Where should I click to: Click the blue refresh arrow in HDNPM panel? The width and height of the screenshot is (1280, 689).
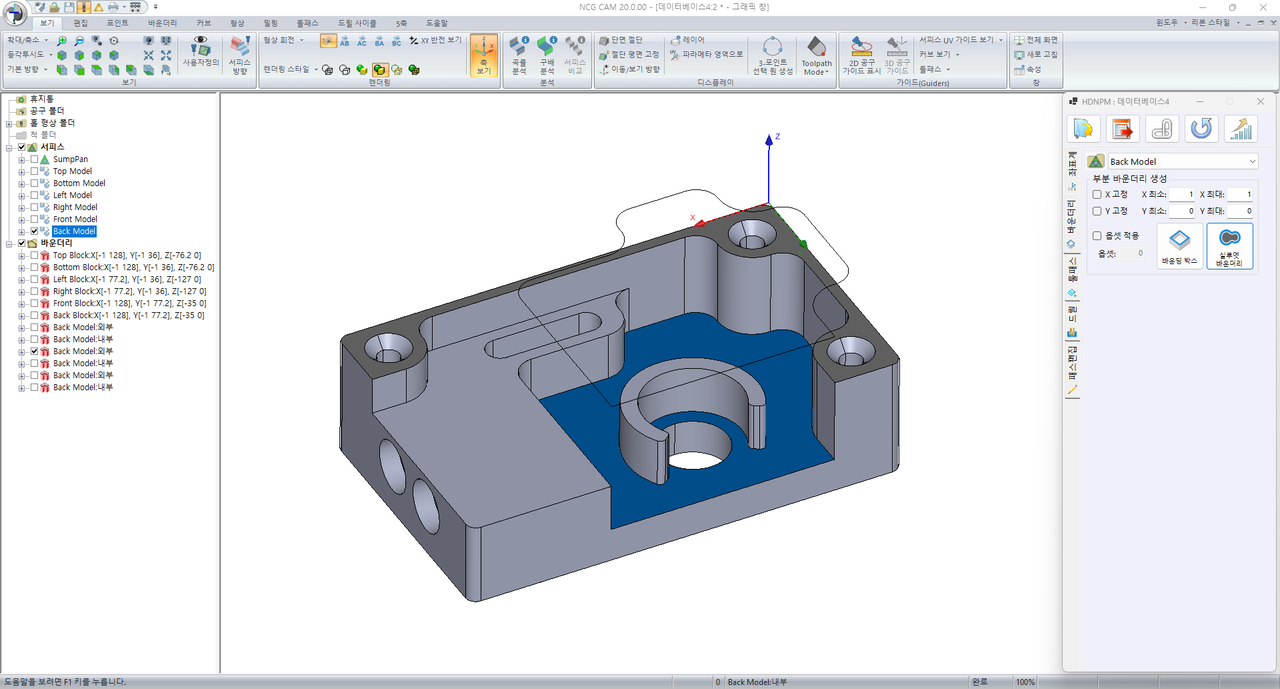1201,129
